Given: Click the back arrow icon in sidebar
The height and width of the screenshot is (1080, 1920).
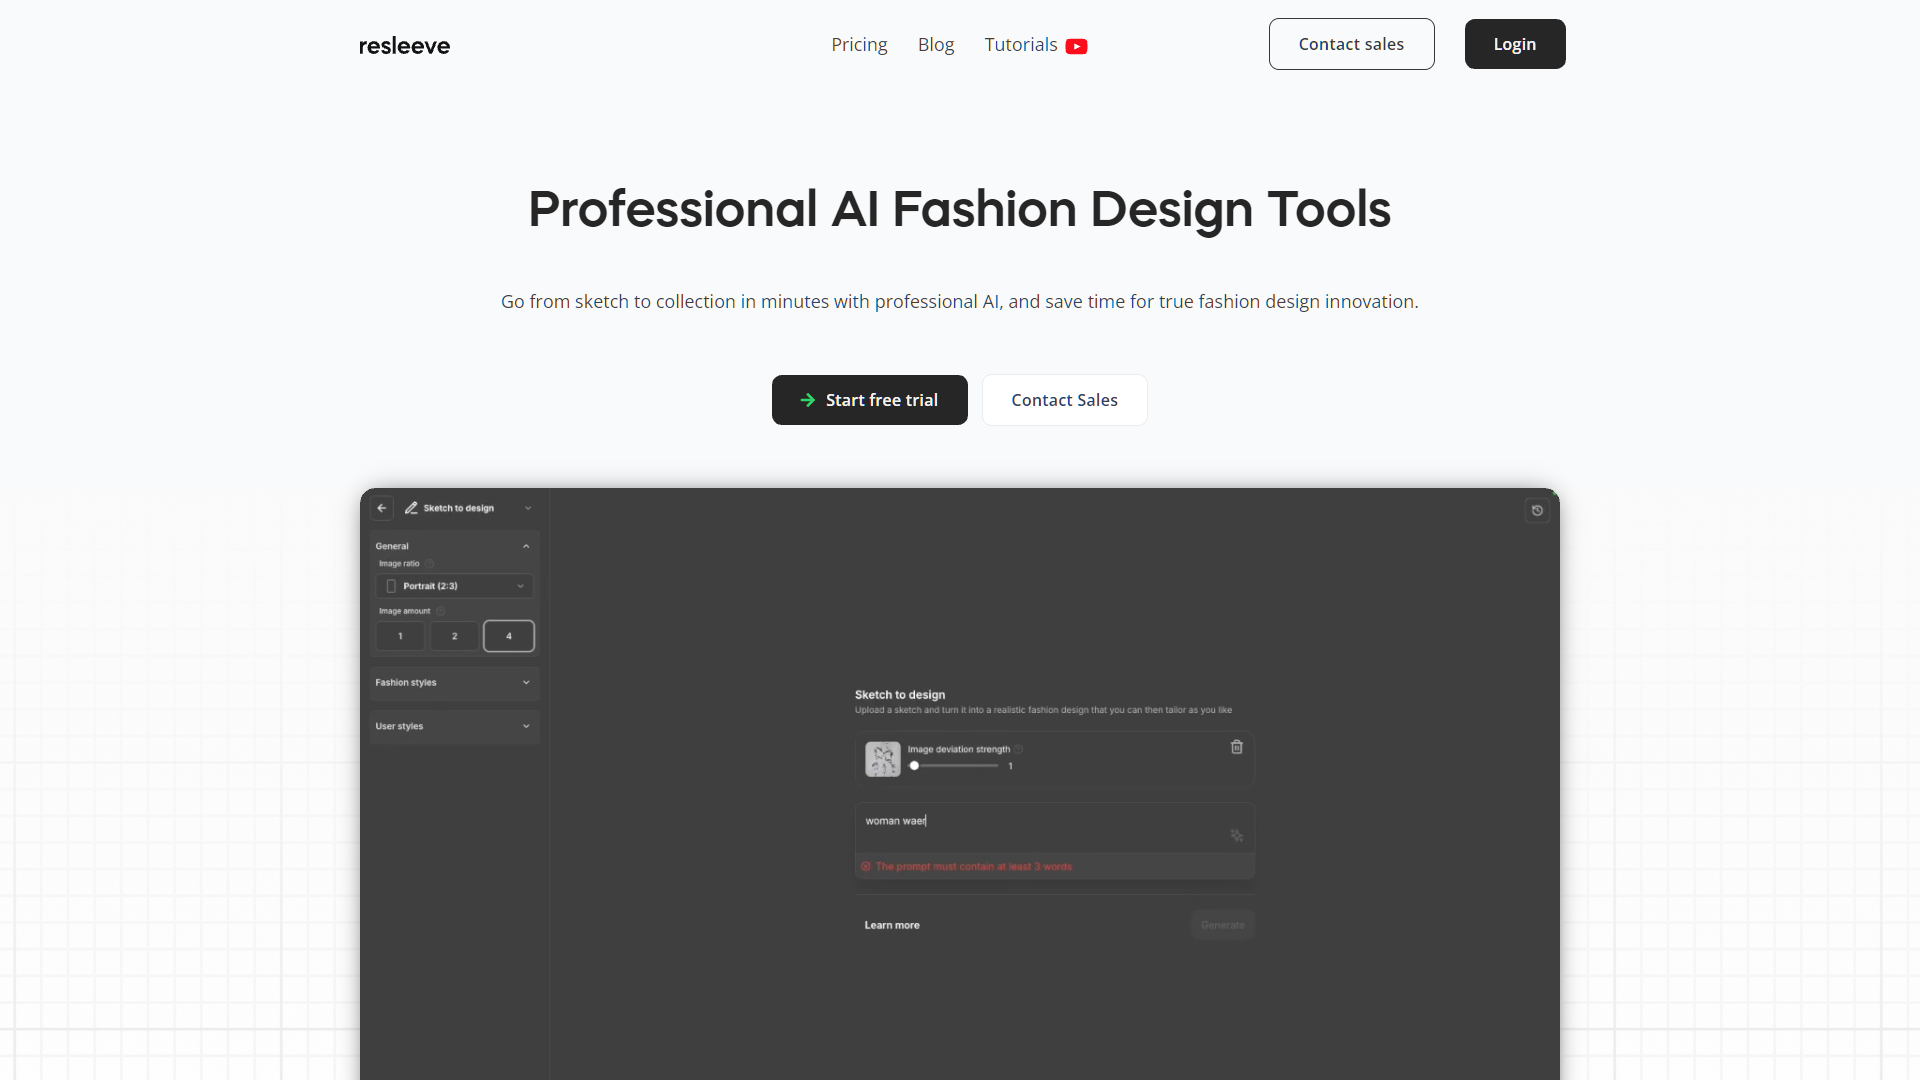Looking at the screenshot, I should tap(381, 508).
